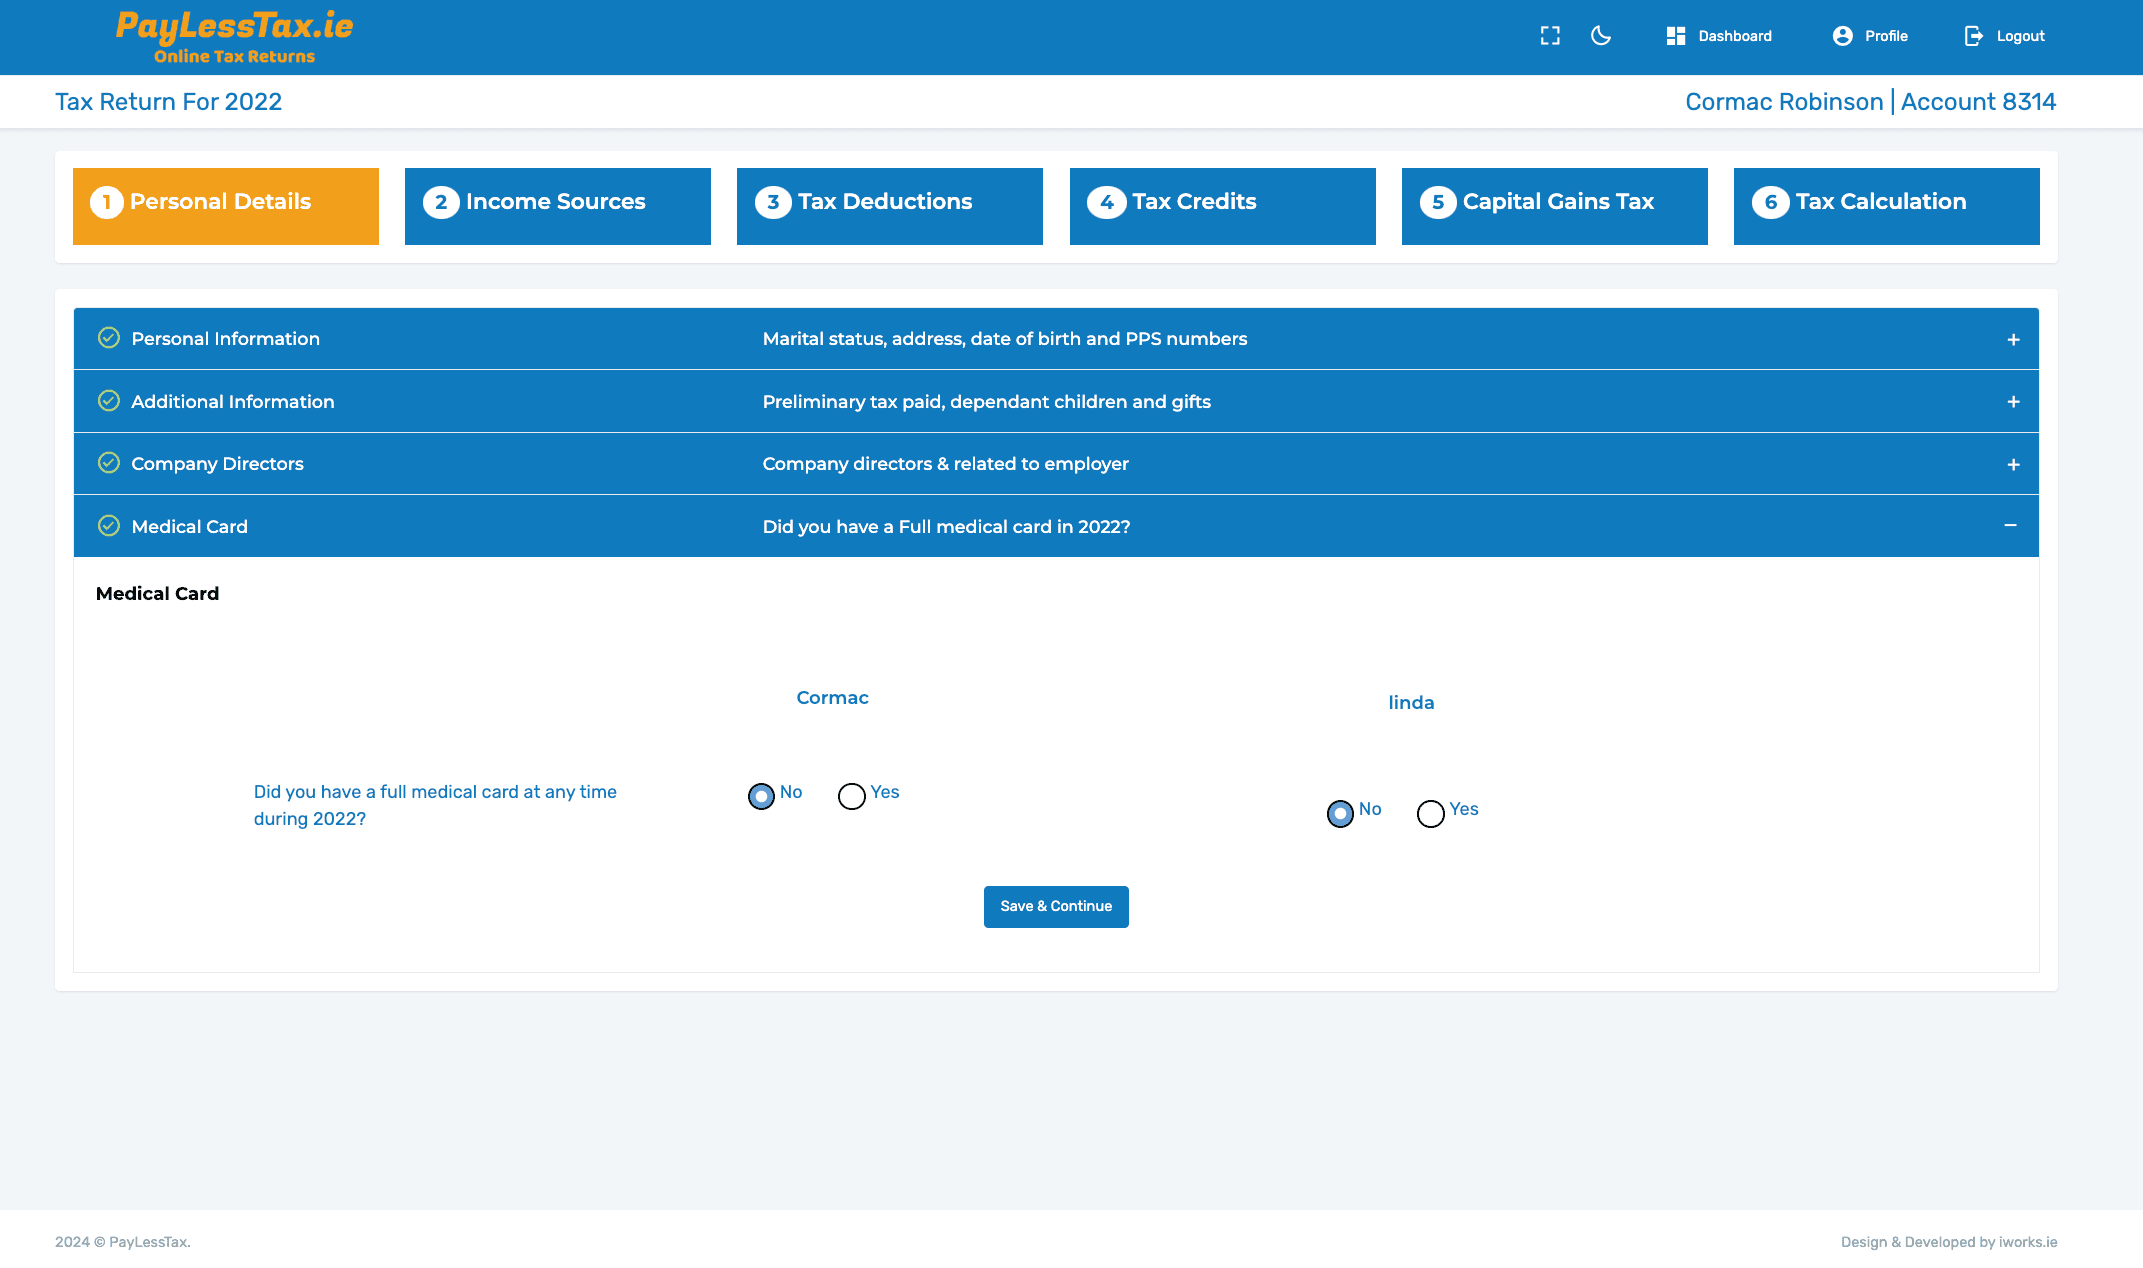Toggle dark mode moon icon
The height and width of the screenshot is (1268, 2143).
click(1601, 36)
